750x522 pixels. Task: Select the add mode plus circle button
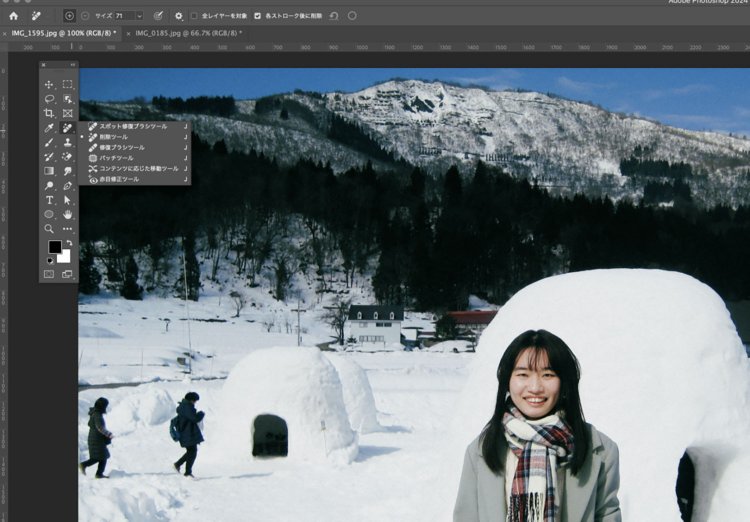click(x=69, y=16)
